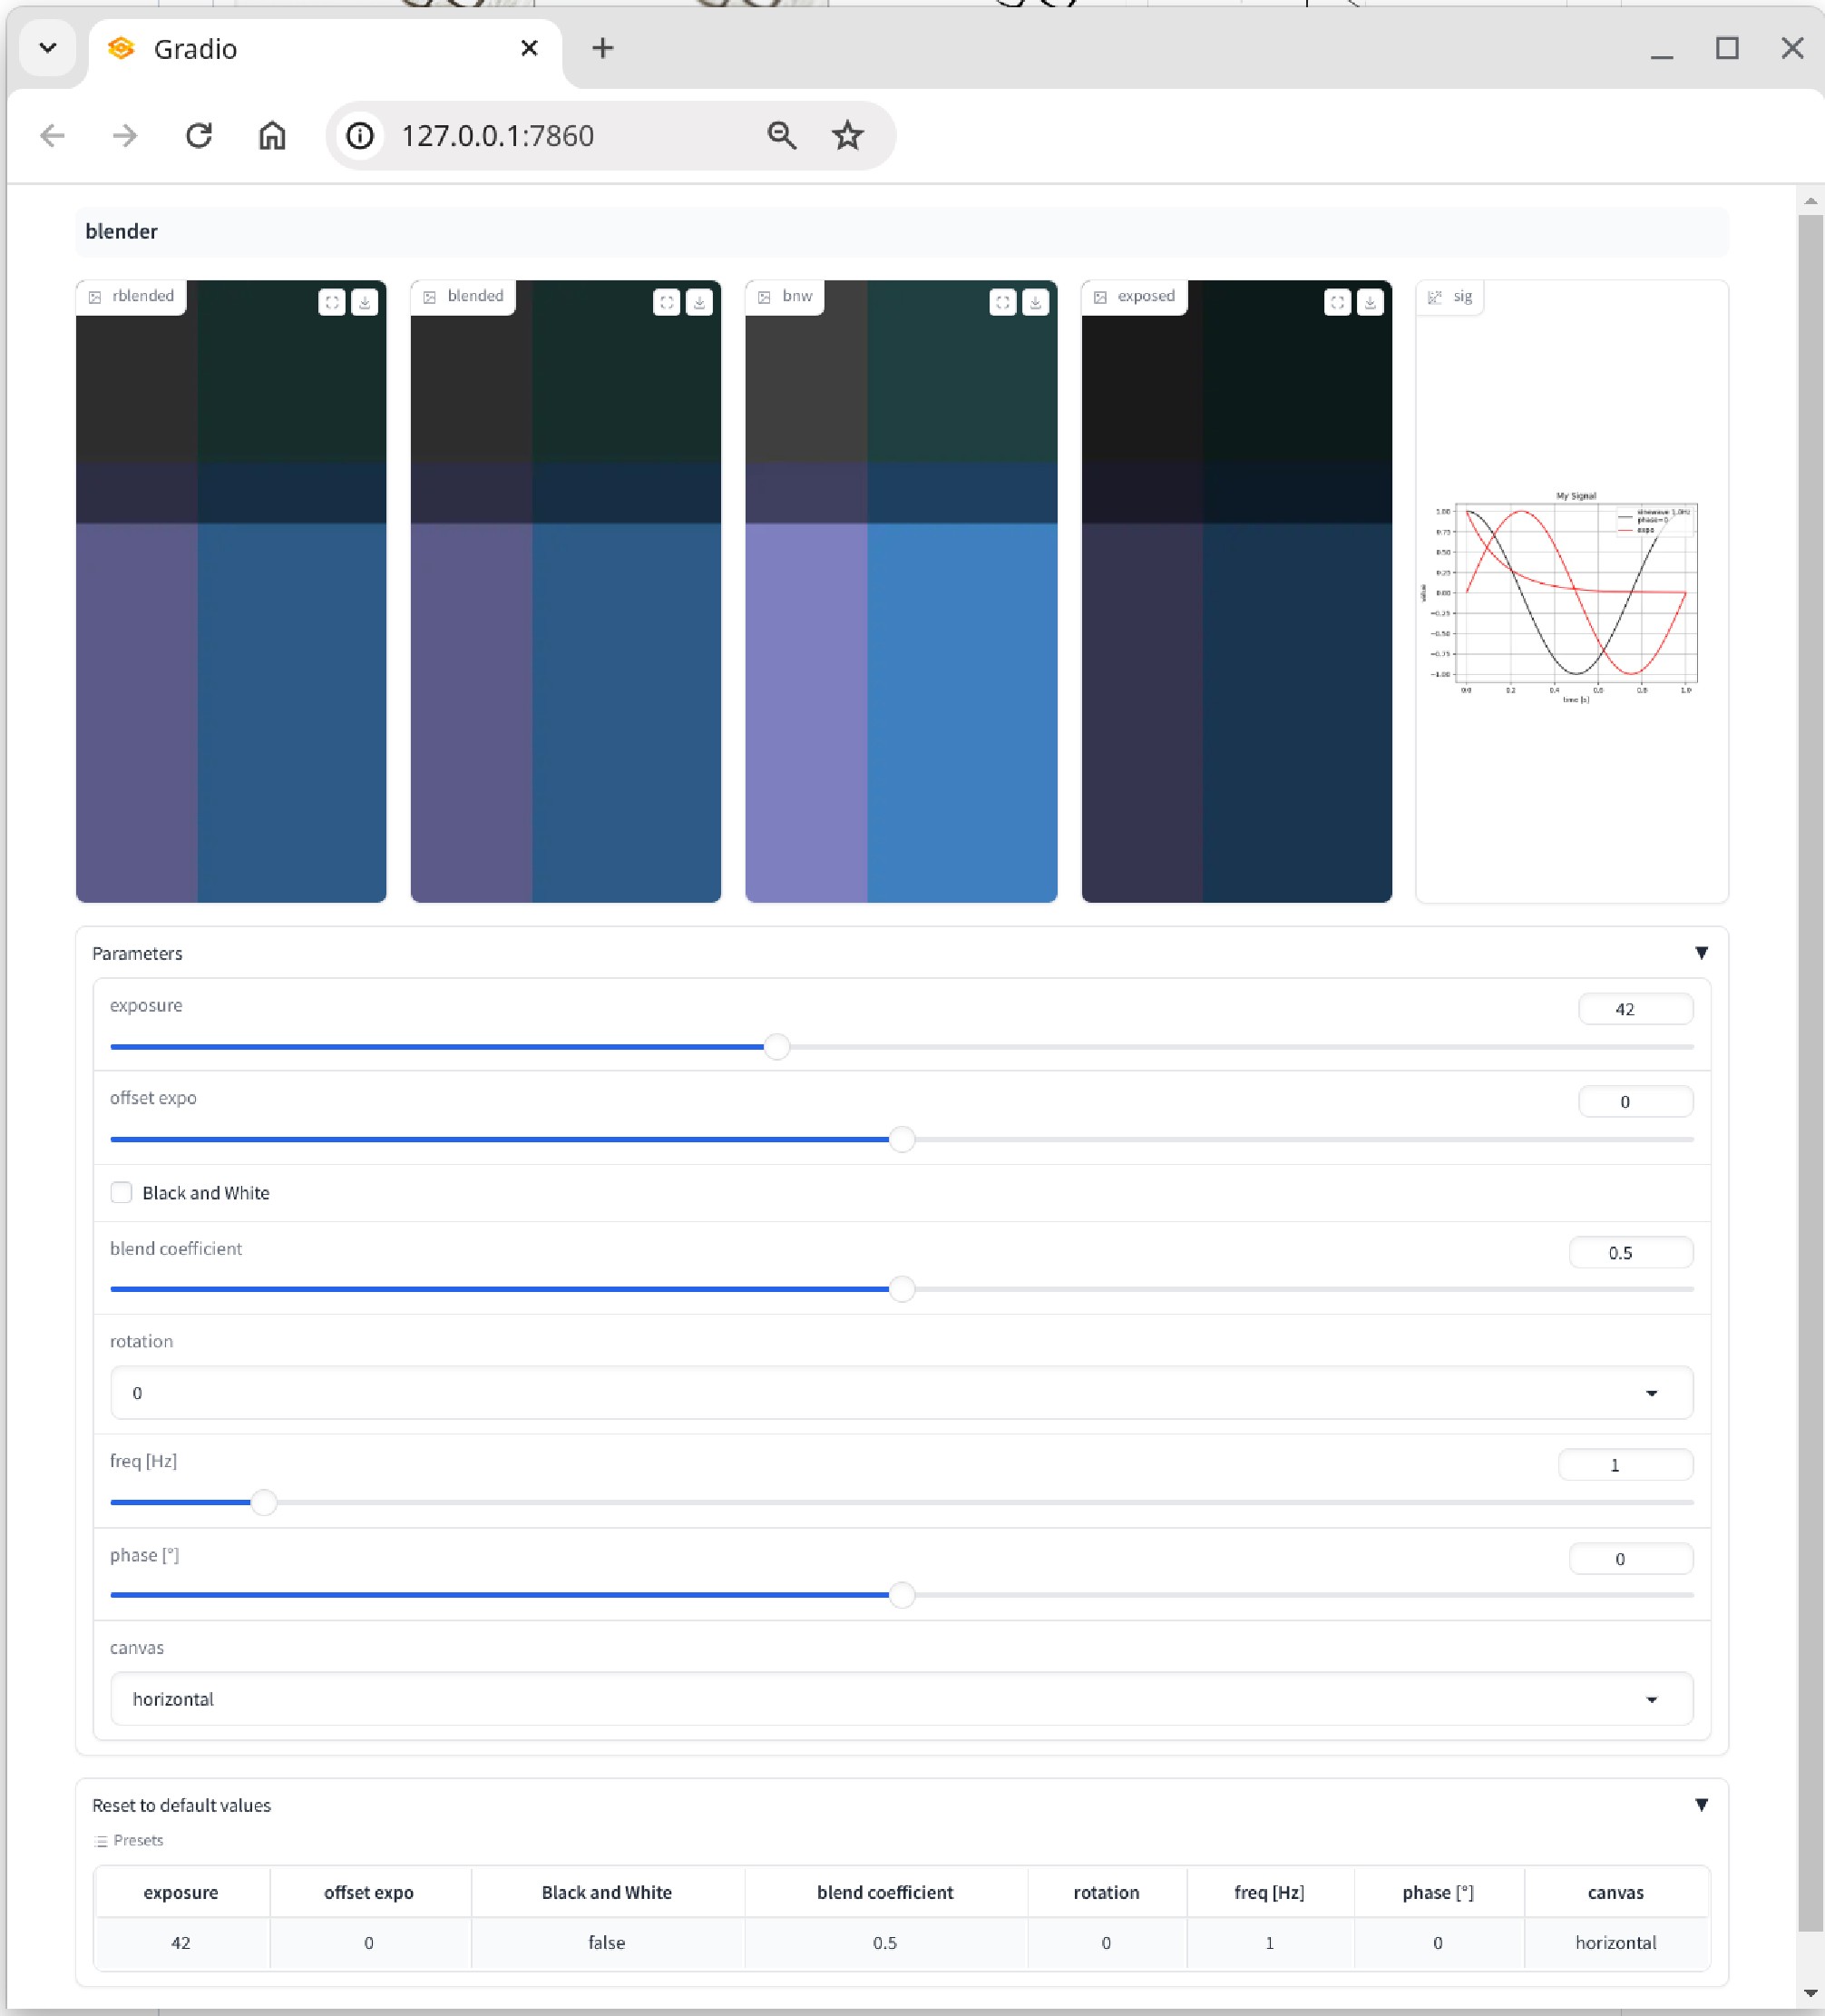Click the rblended image preview

(x=231, y=591)
